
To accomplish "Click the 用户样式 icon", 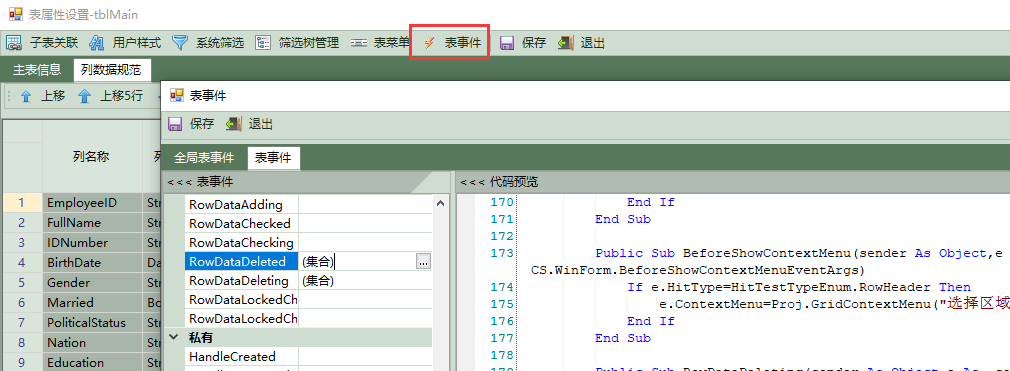I will click(97, 43).
